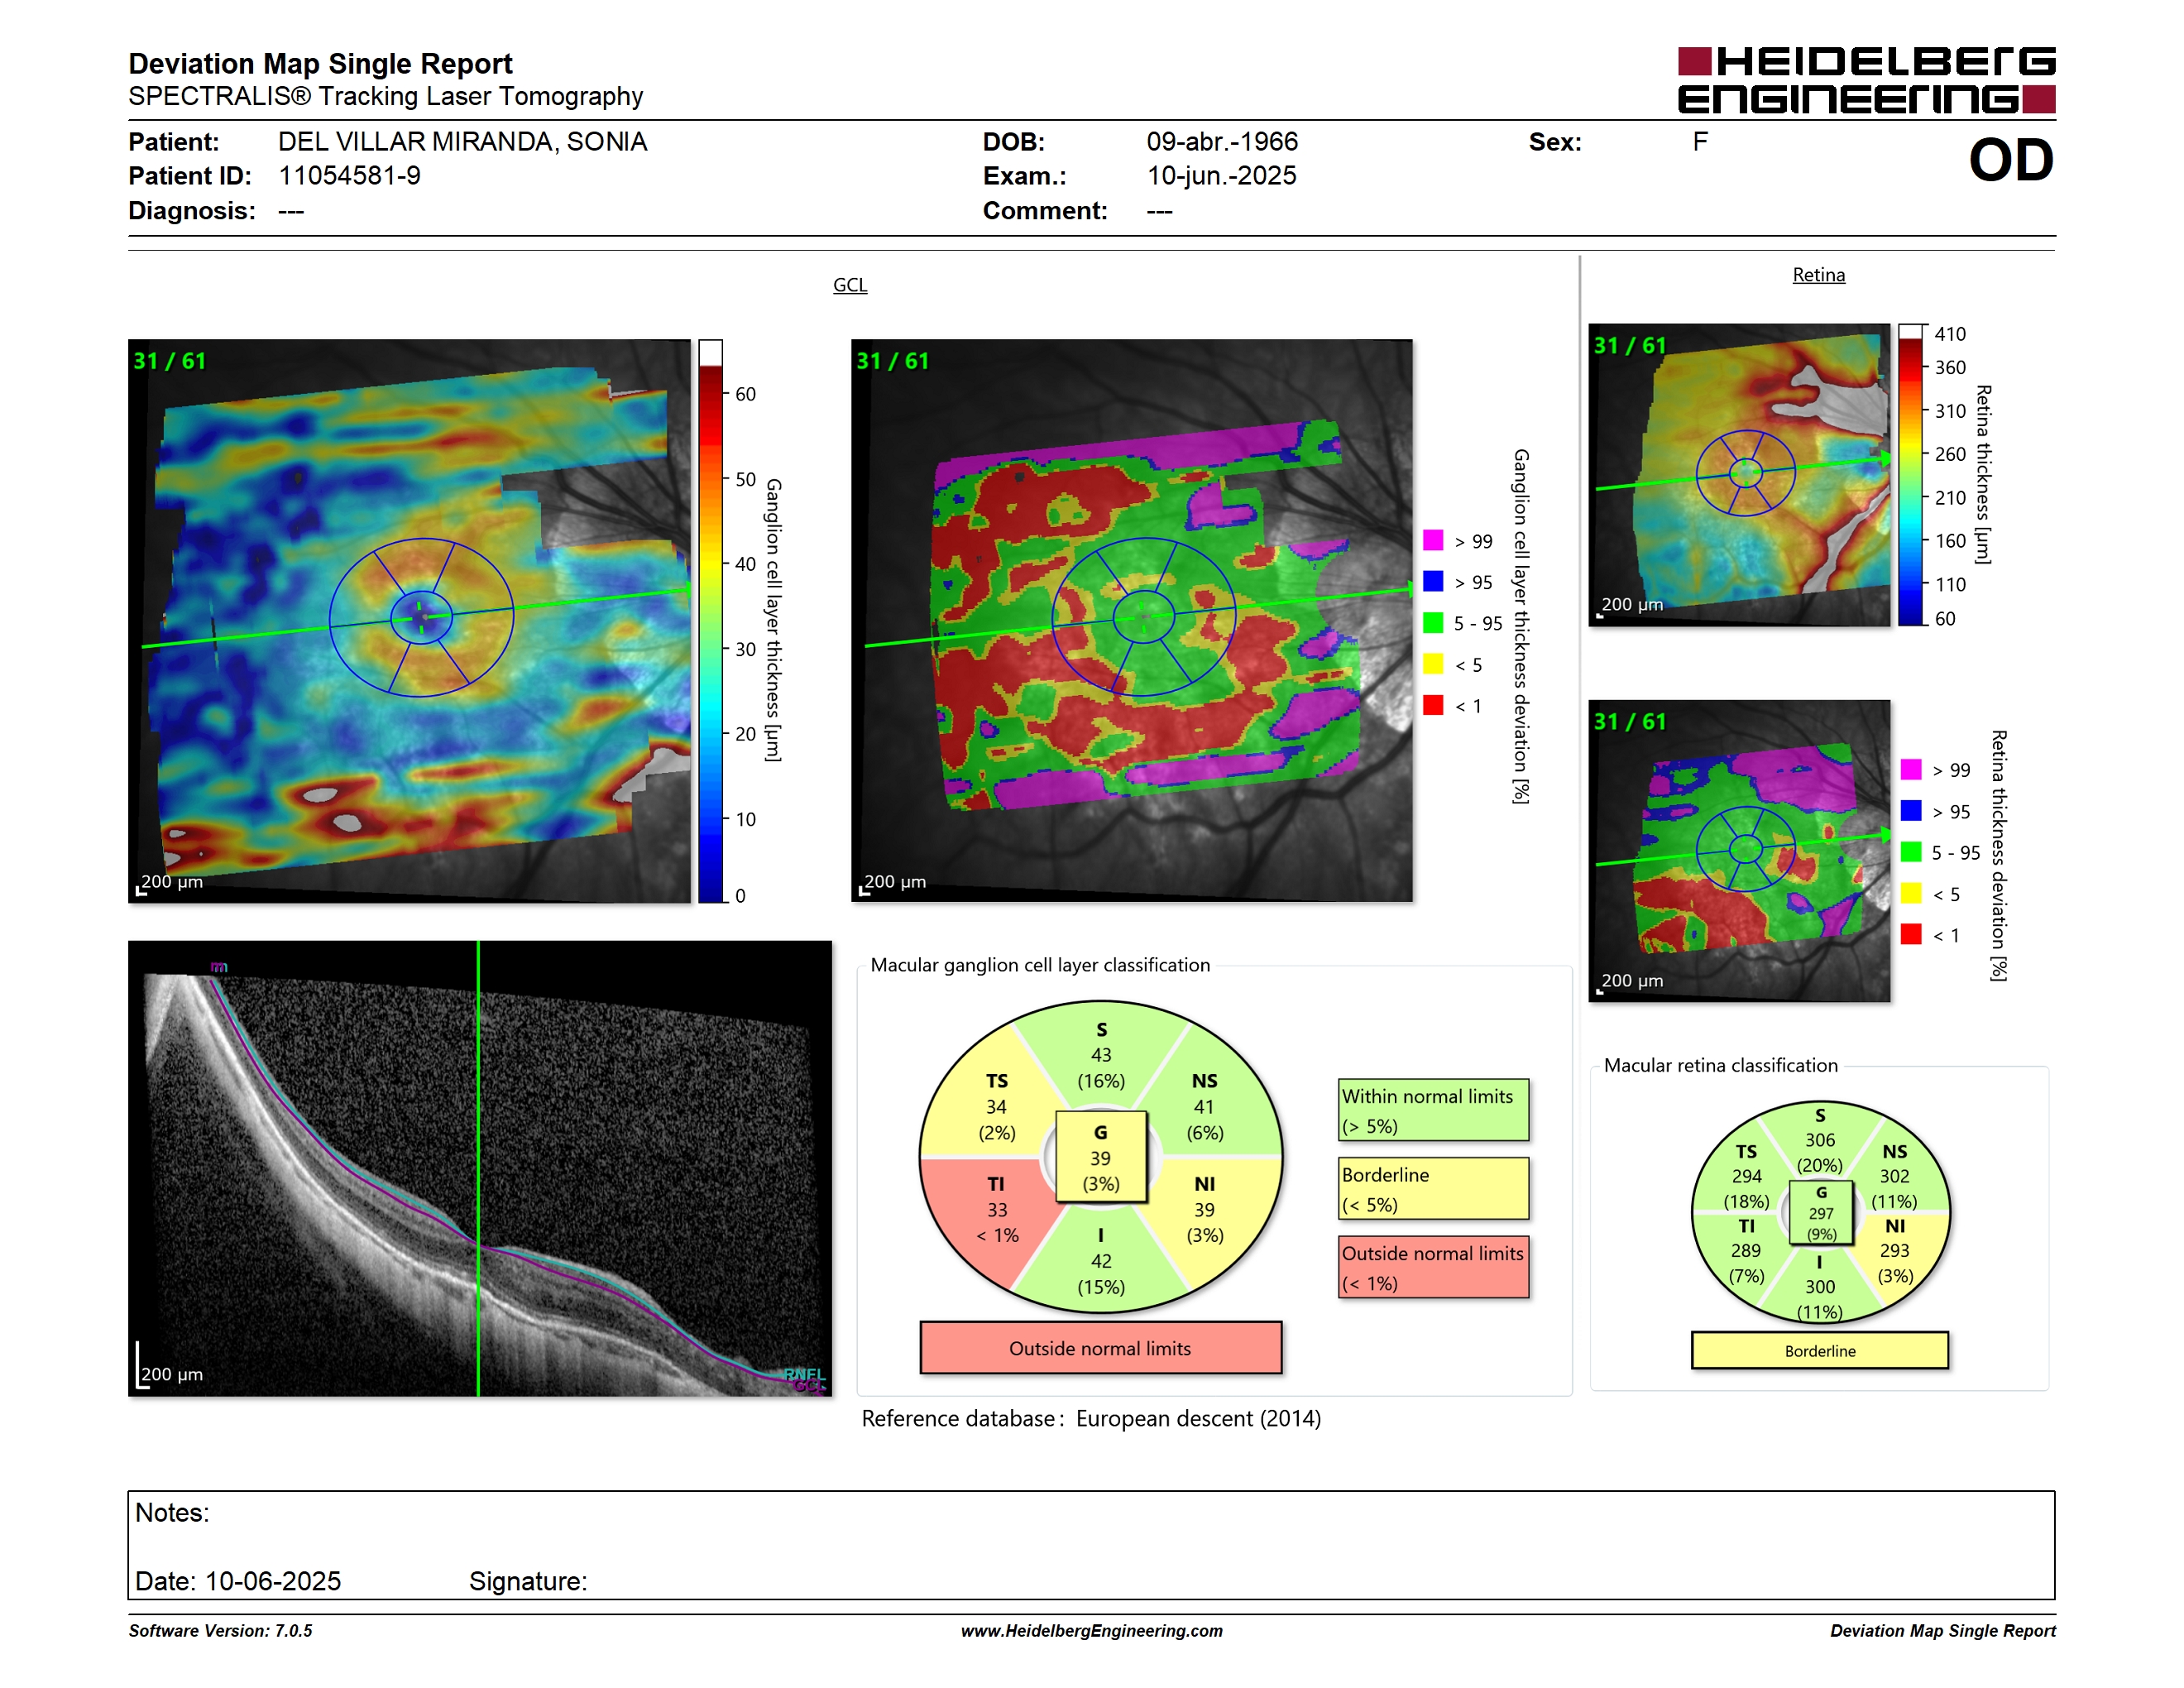Click the green 5 - 95 swatch in GCL legend
The width and height of the screenshot is (2184, 1688).
click(1432, 622)
